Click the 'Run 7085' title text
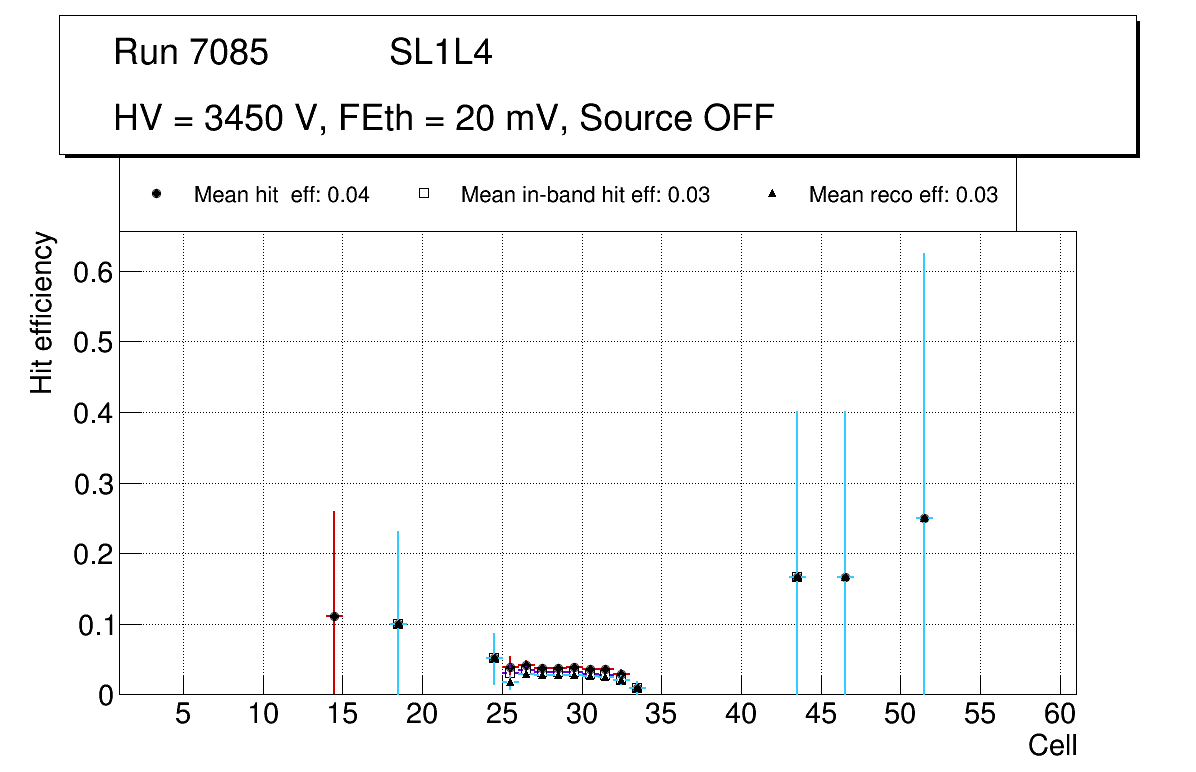1196x772 pixels. pos(191,53)
